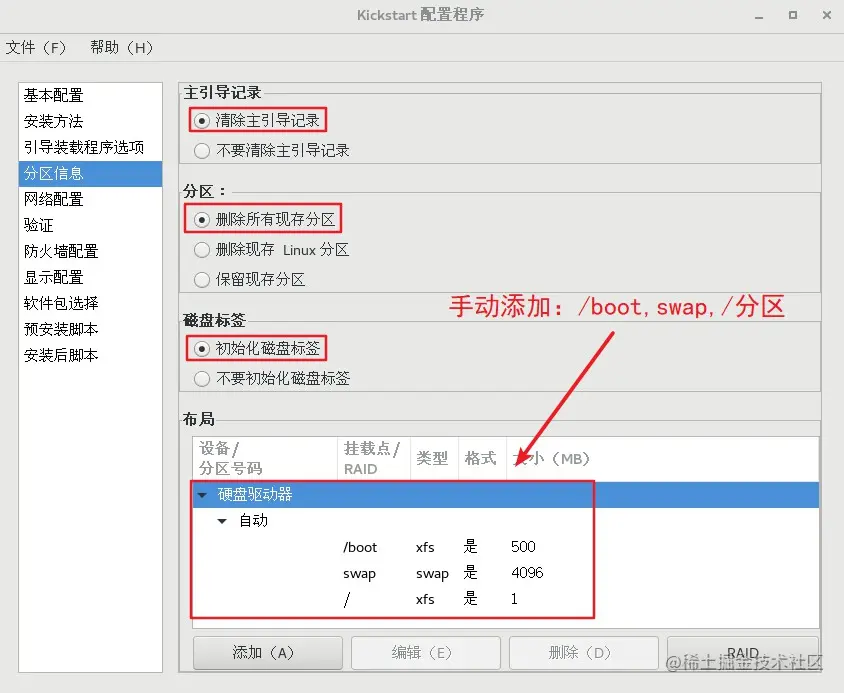Image resolution: width=844 pixels, height=693 pixels.
Task: Click the 删除 (D) button
Action: click(584, 653)
